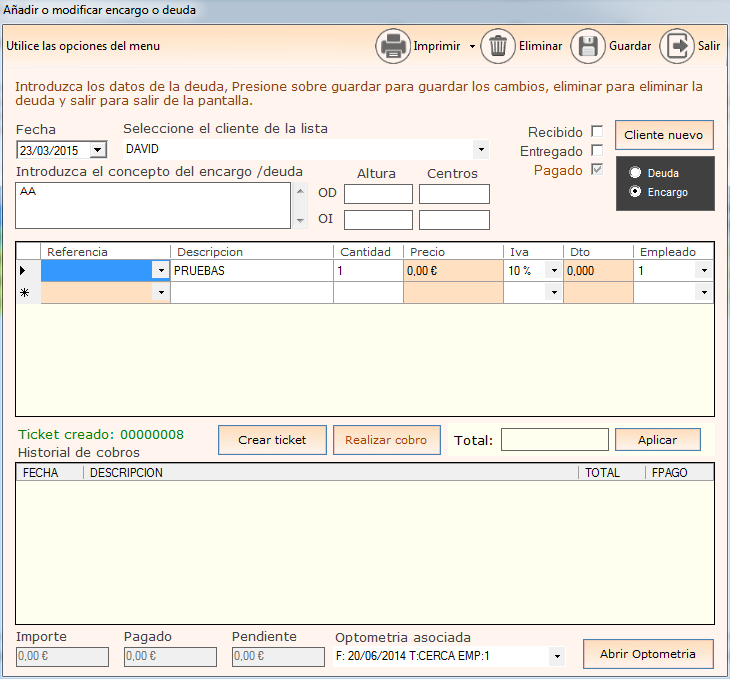Click the Descripcion column header
The image size is (730, 679).
[252, 251]
